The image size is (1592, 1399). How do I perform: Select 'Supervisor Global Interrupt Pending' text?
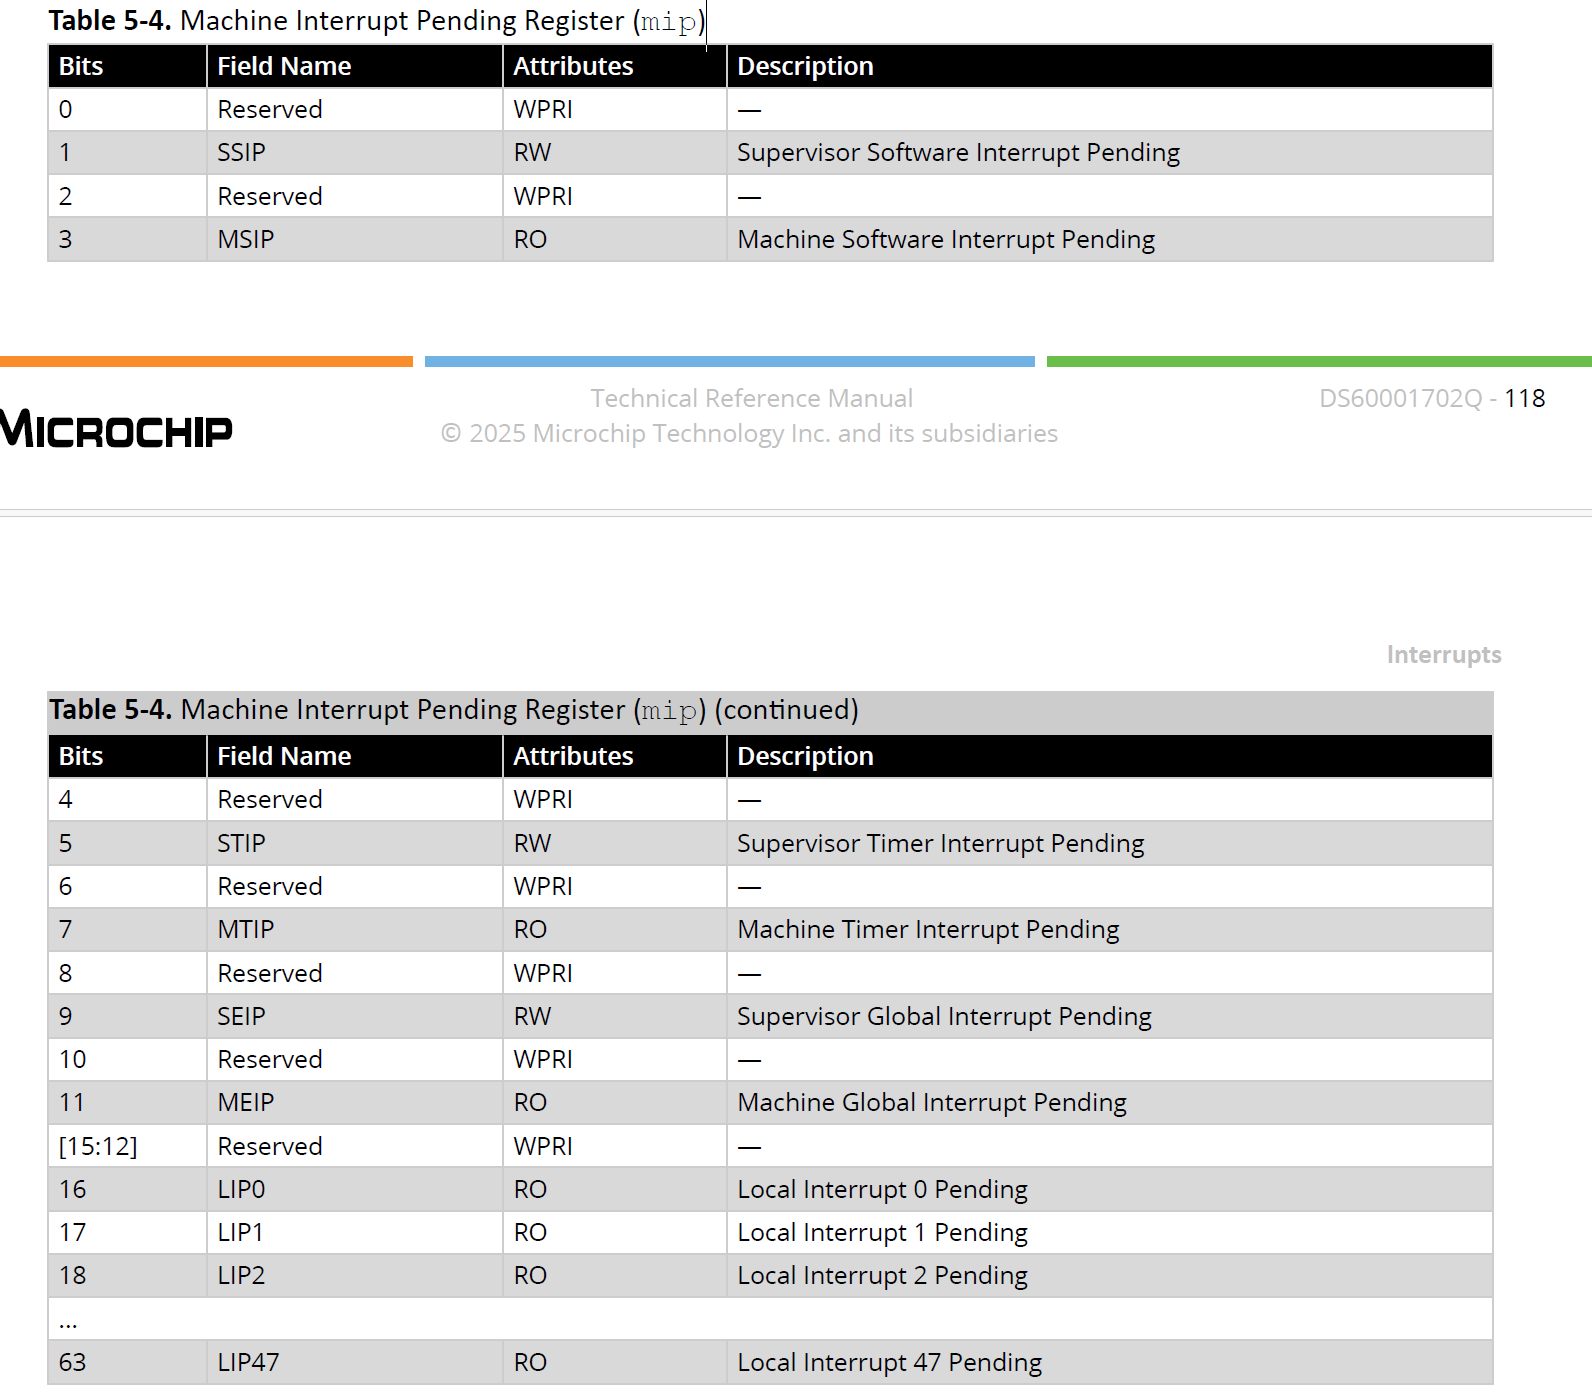[944, 1017]
